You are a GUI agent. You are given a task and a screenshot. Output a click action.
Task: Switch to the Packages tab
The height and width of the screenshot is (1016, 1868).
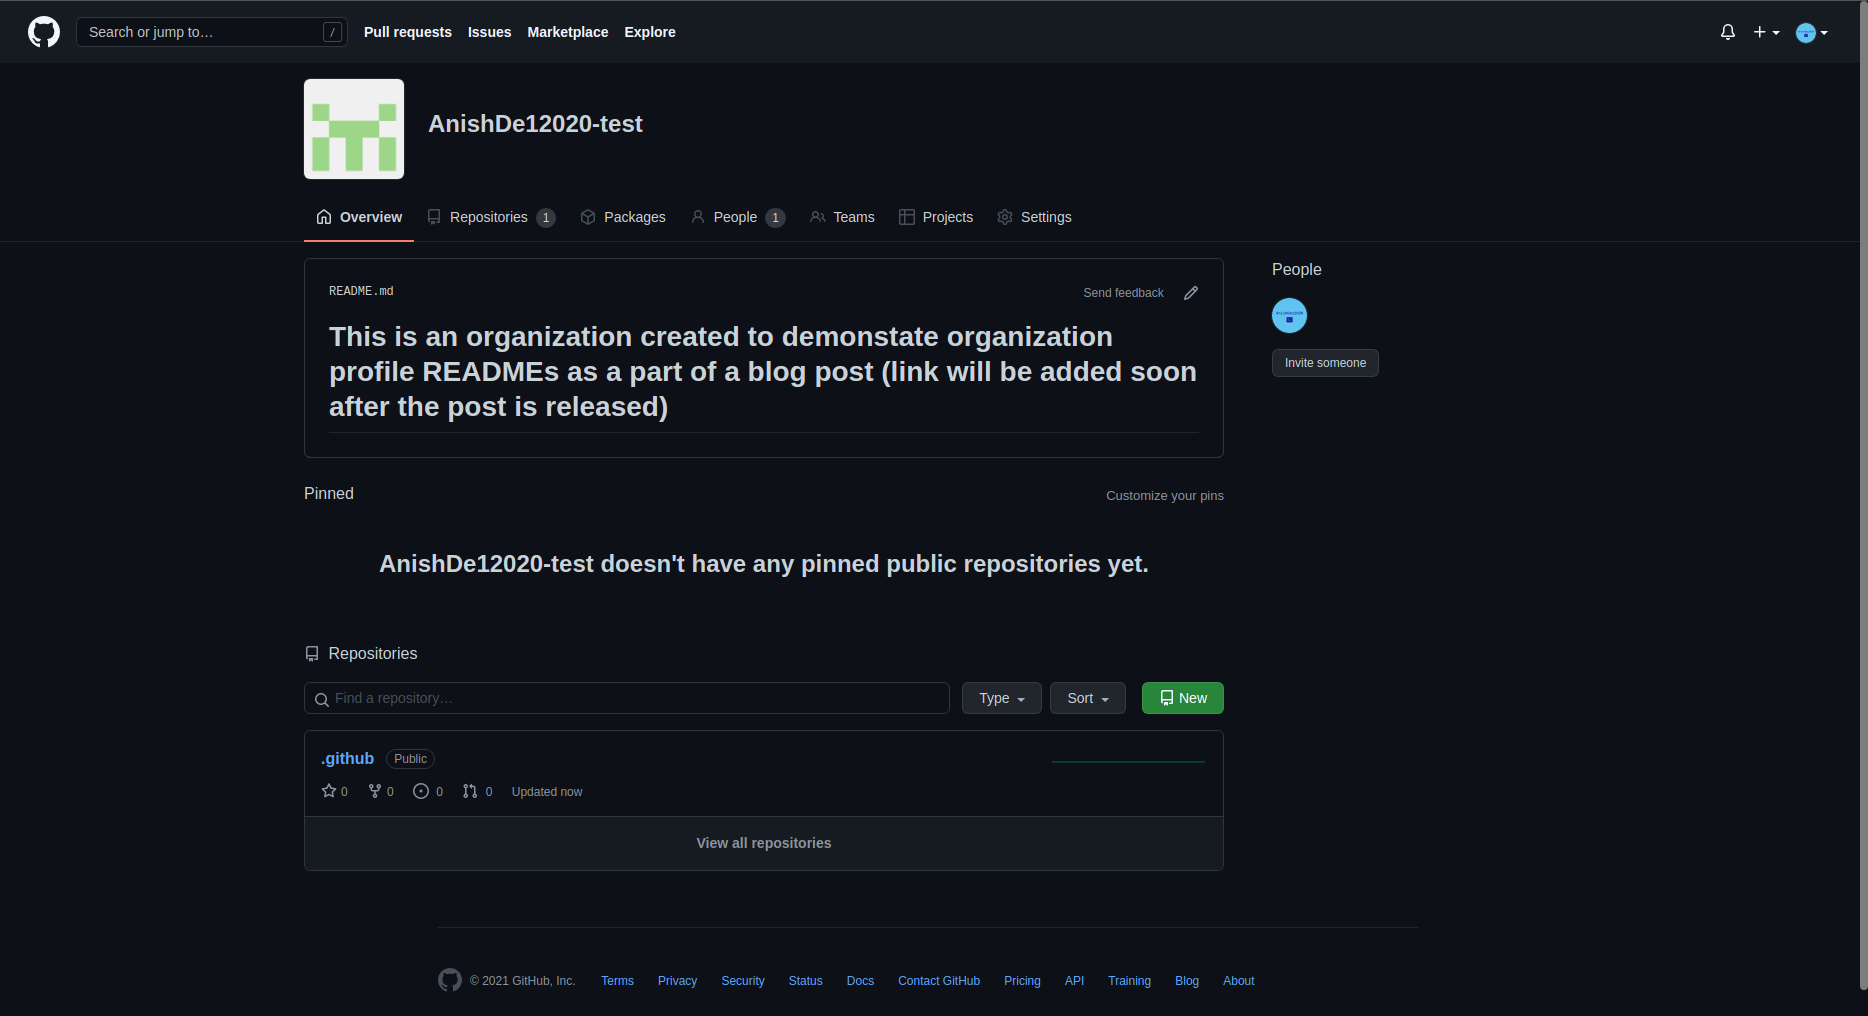pos(623,217)
